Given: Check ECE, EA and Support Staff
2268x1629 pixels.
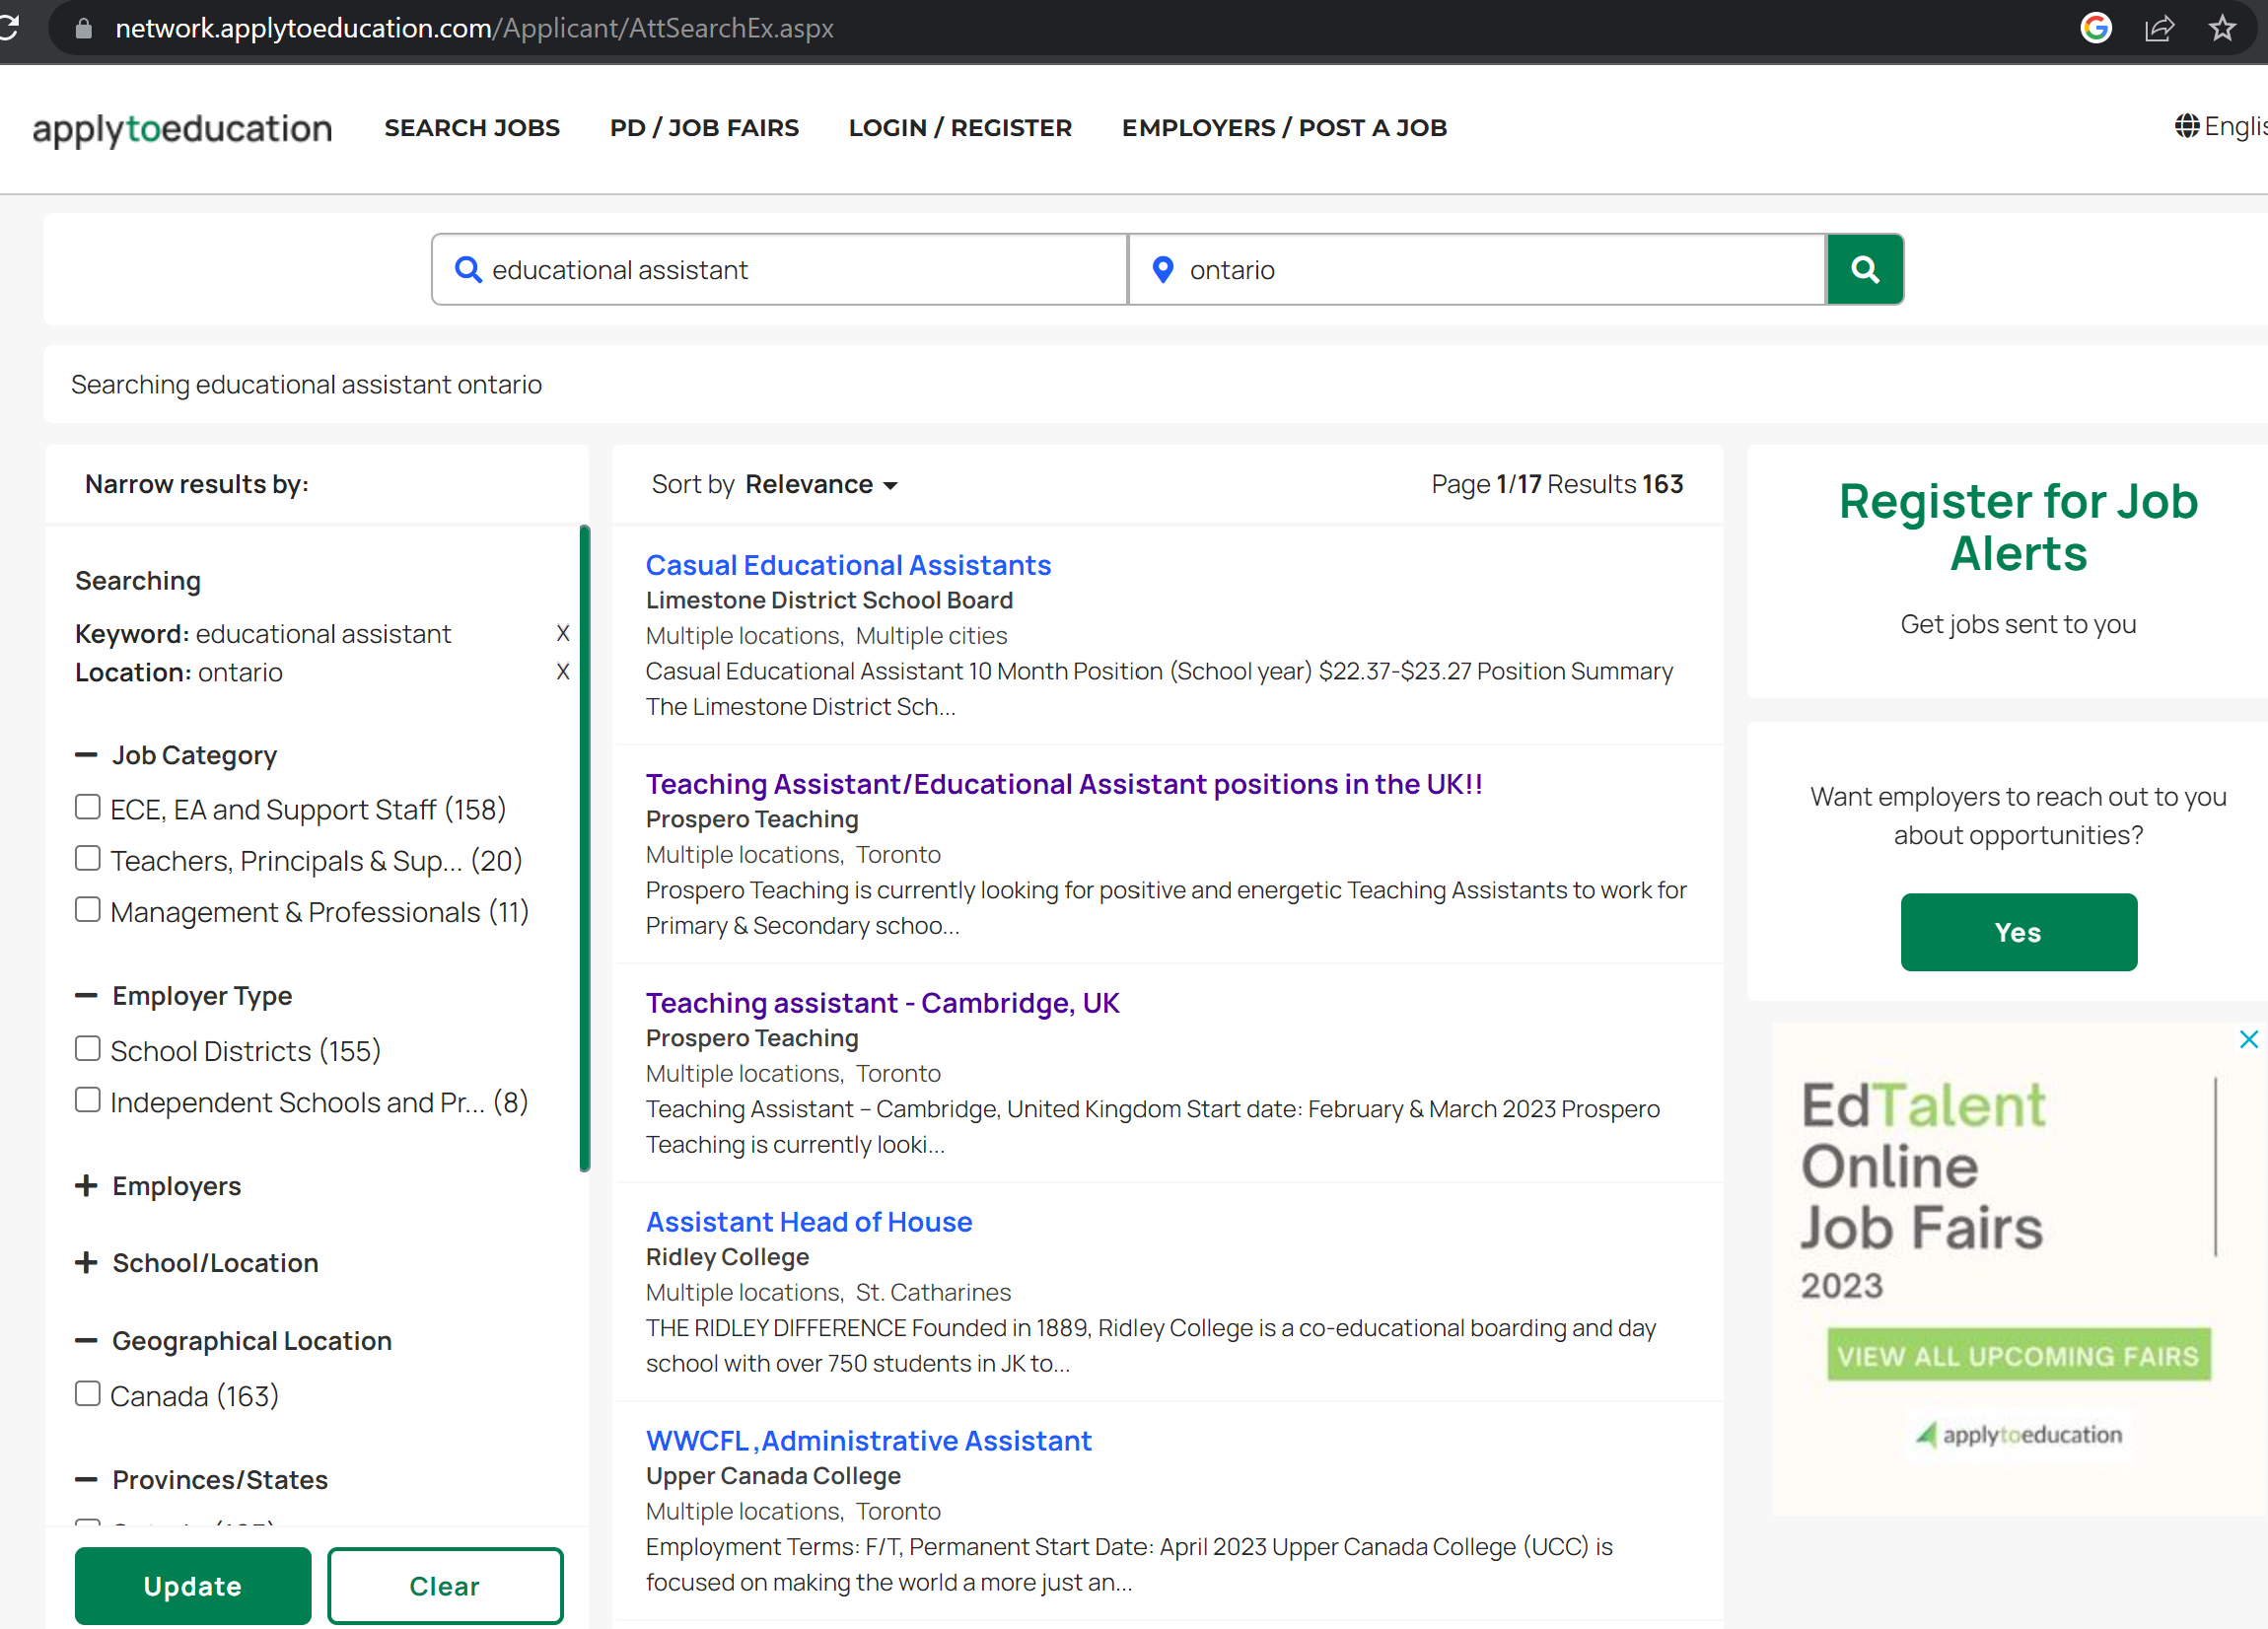Looking at the screenshot, I should 88,807.
